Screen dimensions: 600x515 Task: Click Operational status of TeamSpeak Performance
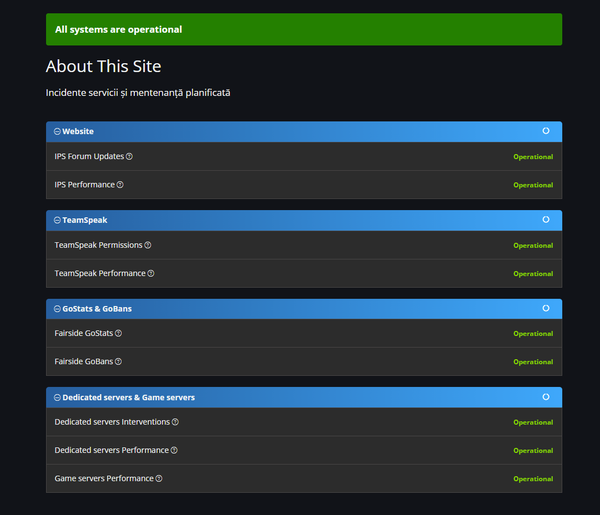click(x=533, y=274)
